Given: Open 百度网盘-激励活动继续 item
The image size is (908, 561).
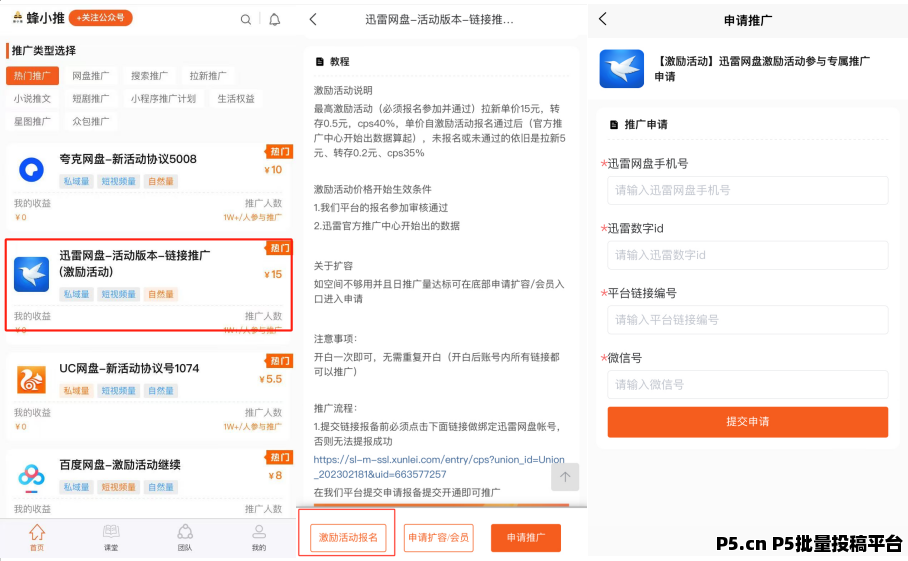Looking at the screenshot, I should 120,464.
